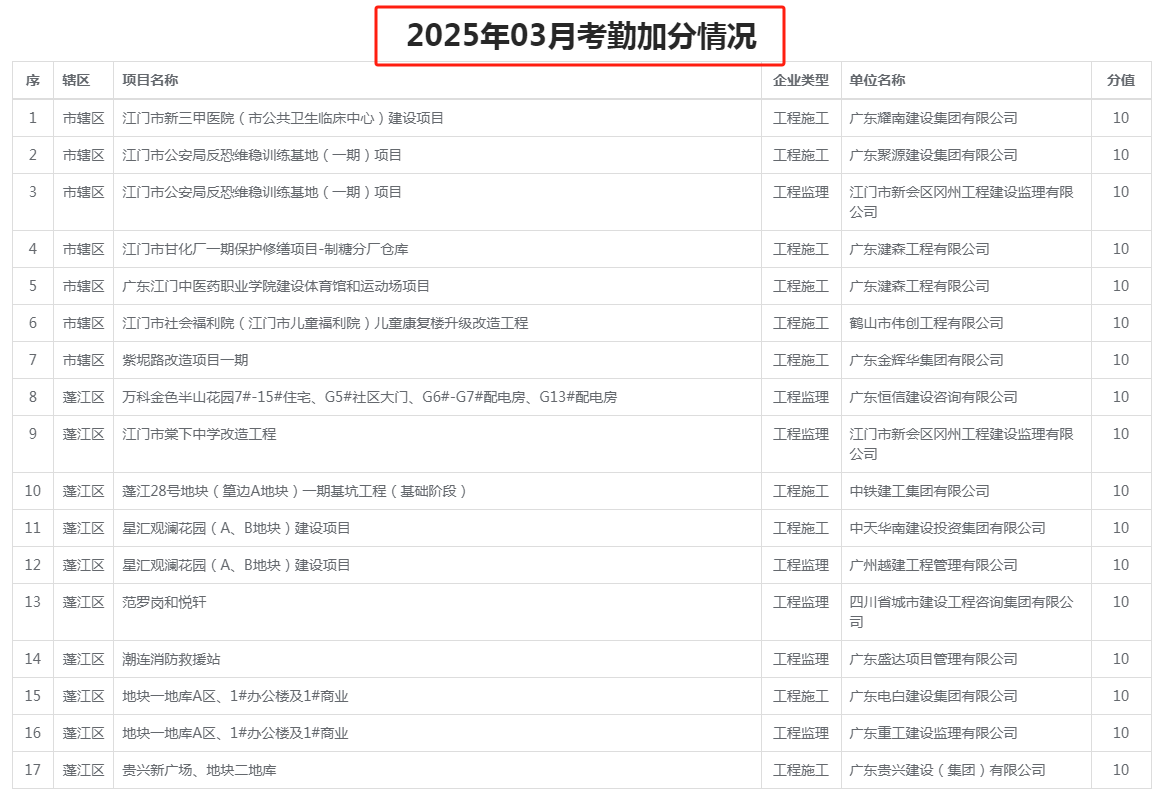Select "蓬江区" in row 17
The height and width of the screenshot is (789, 1162).
point(83,770)
